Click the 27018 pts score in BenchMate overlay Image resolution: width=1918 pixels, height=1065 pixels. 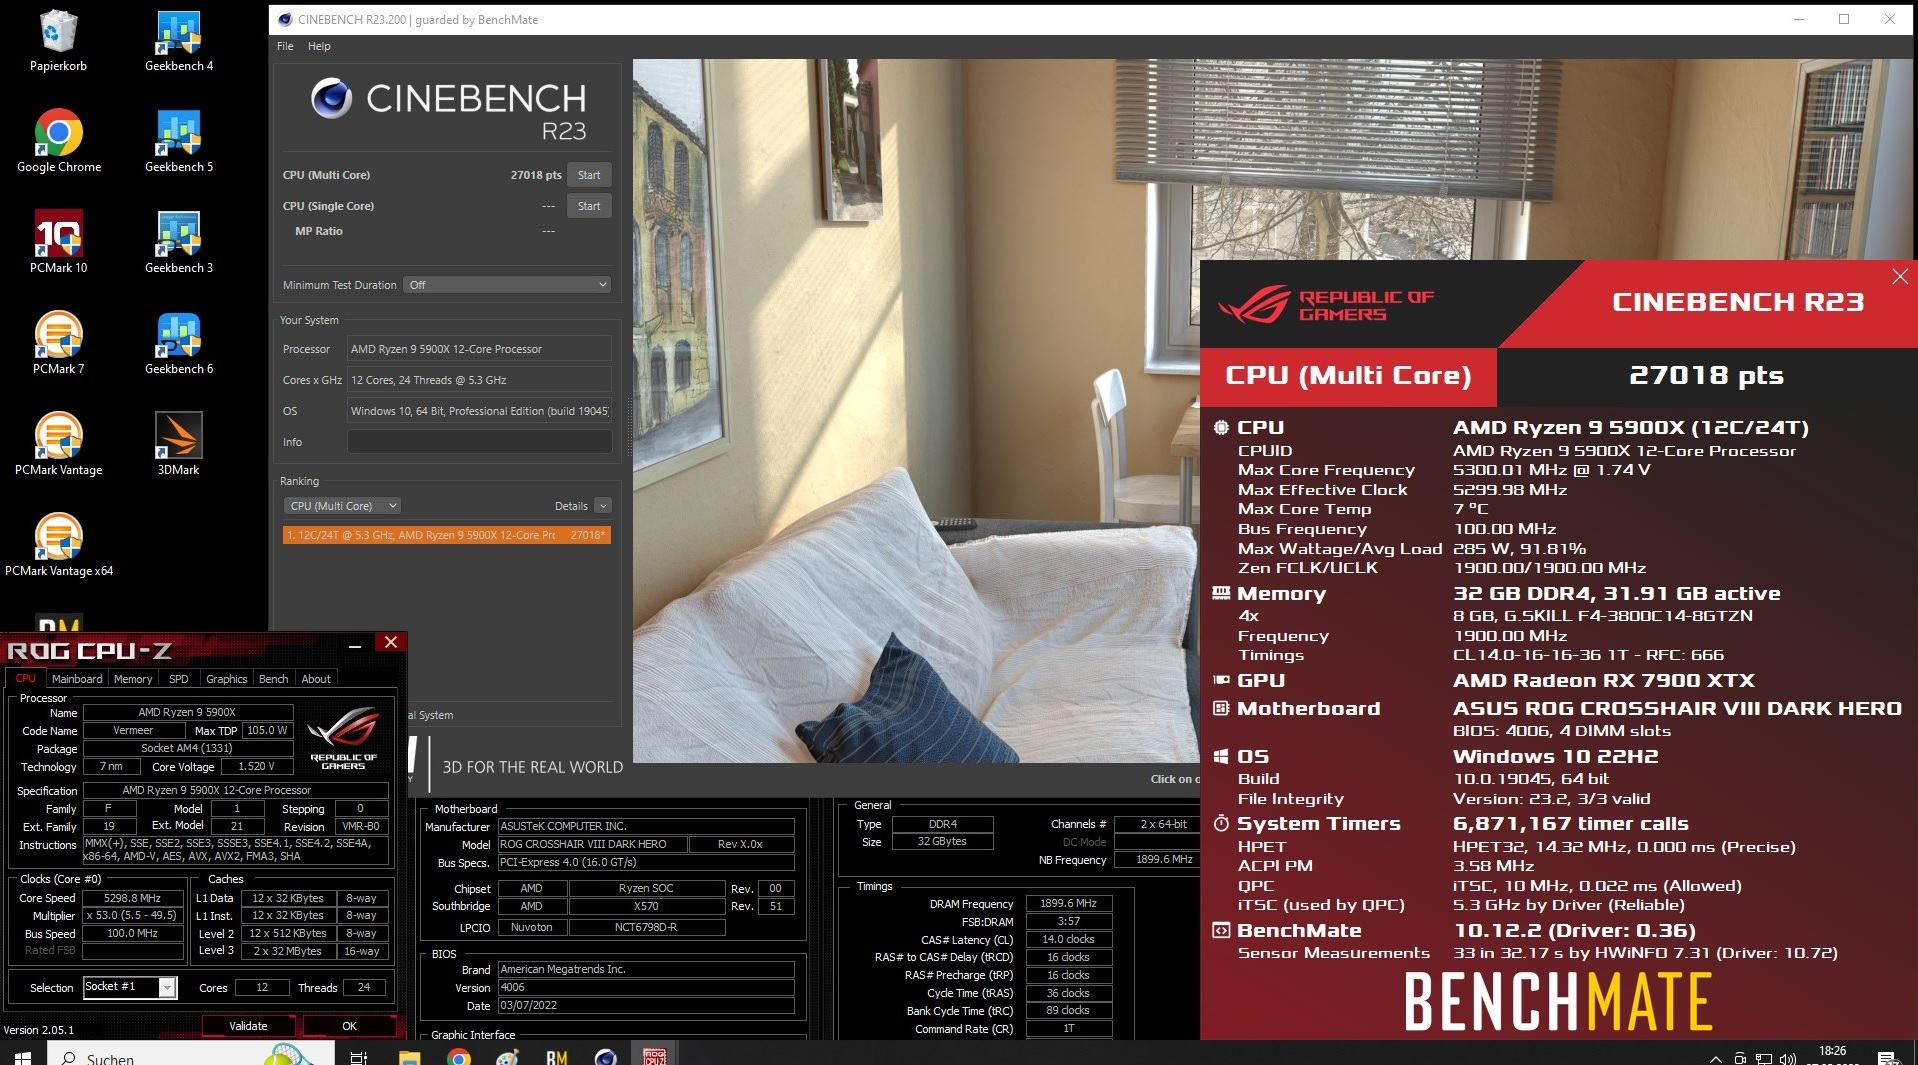point(1706,375)
